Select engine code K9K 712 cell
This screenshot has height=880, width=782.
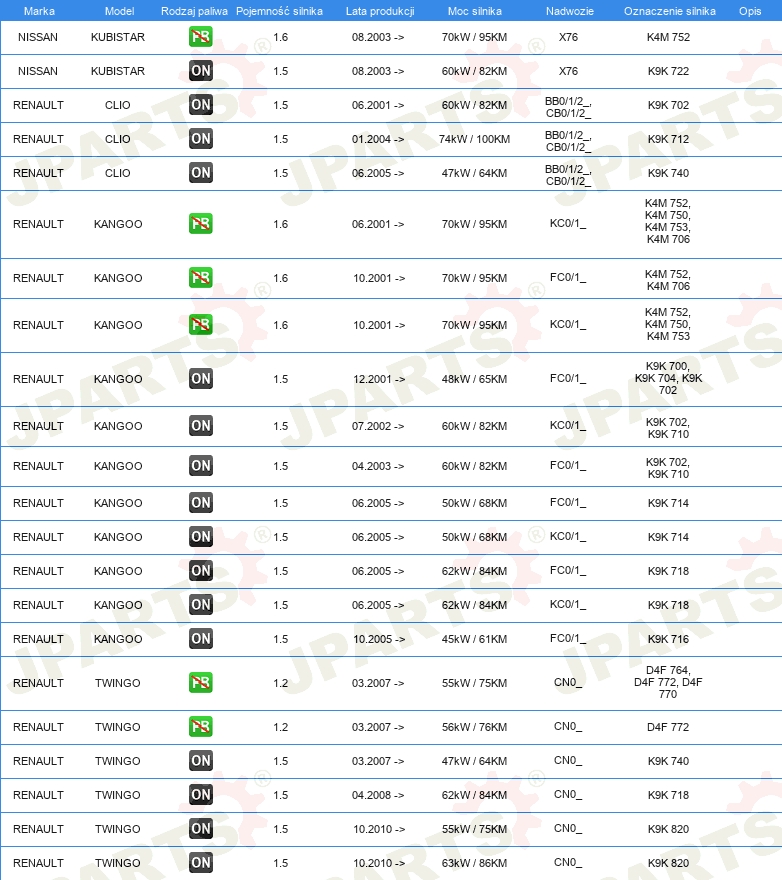coord(668,139)
